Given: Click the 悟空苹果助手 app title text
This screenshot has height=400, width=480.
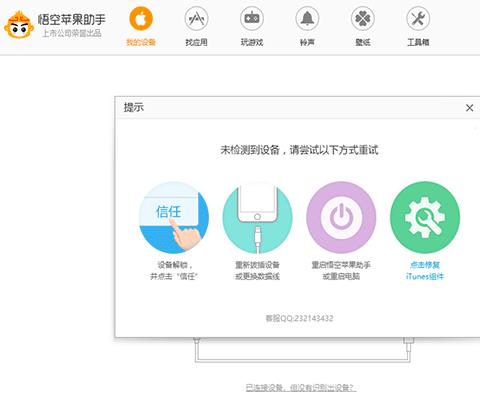Looking at the screenshot, I should pyautogui.click(x=71, y=19).
